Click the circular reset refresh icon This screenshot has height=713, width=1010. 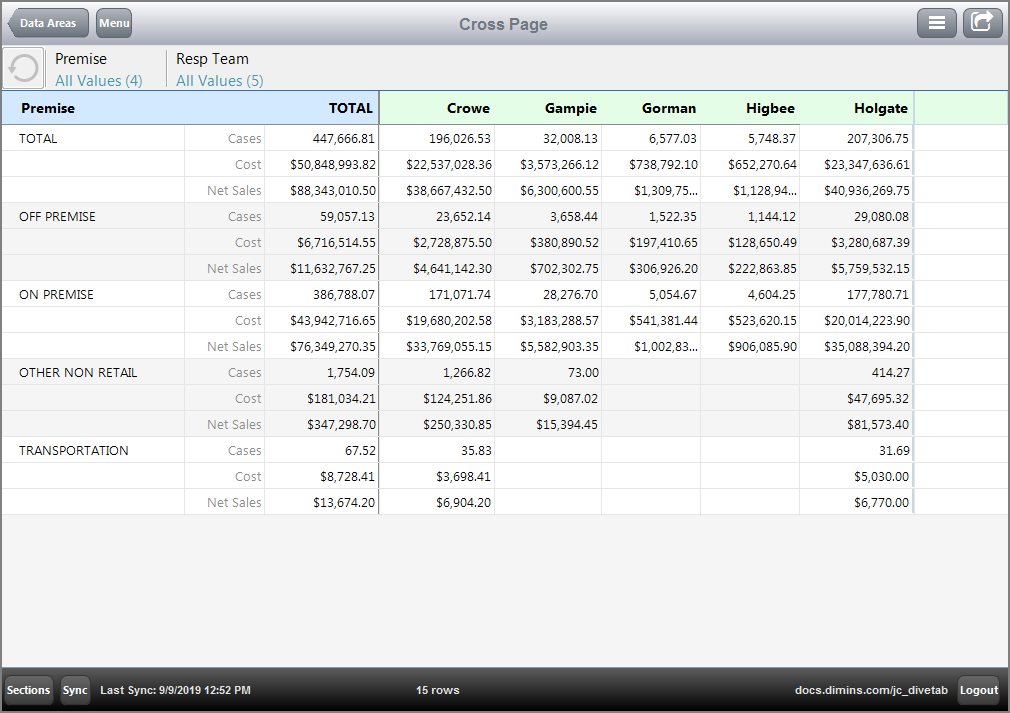click(23, 68)
